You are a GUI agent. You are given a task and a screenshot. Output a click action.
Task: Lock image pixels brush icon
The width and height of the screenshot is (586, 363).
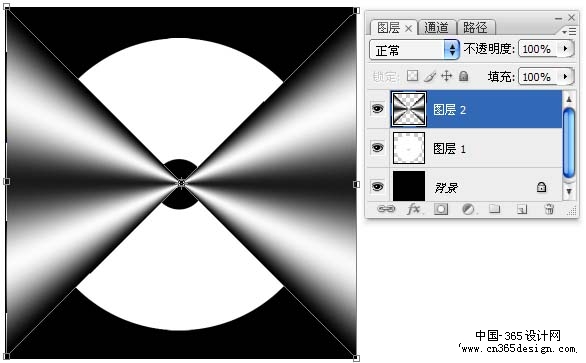(430, 76)
